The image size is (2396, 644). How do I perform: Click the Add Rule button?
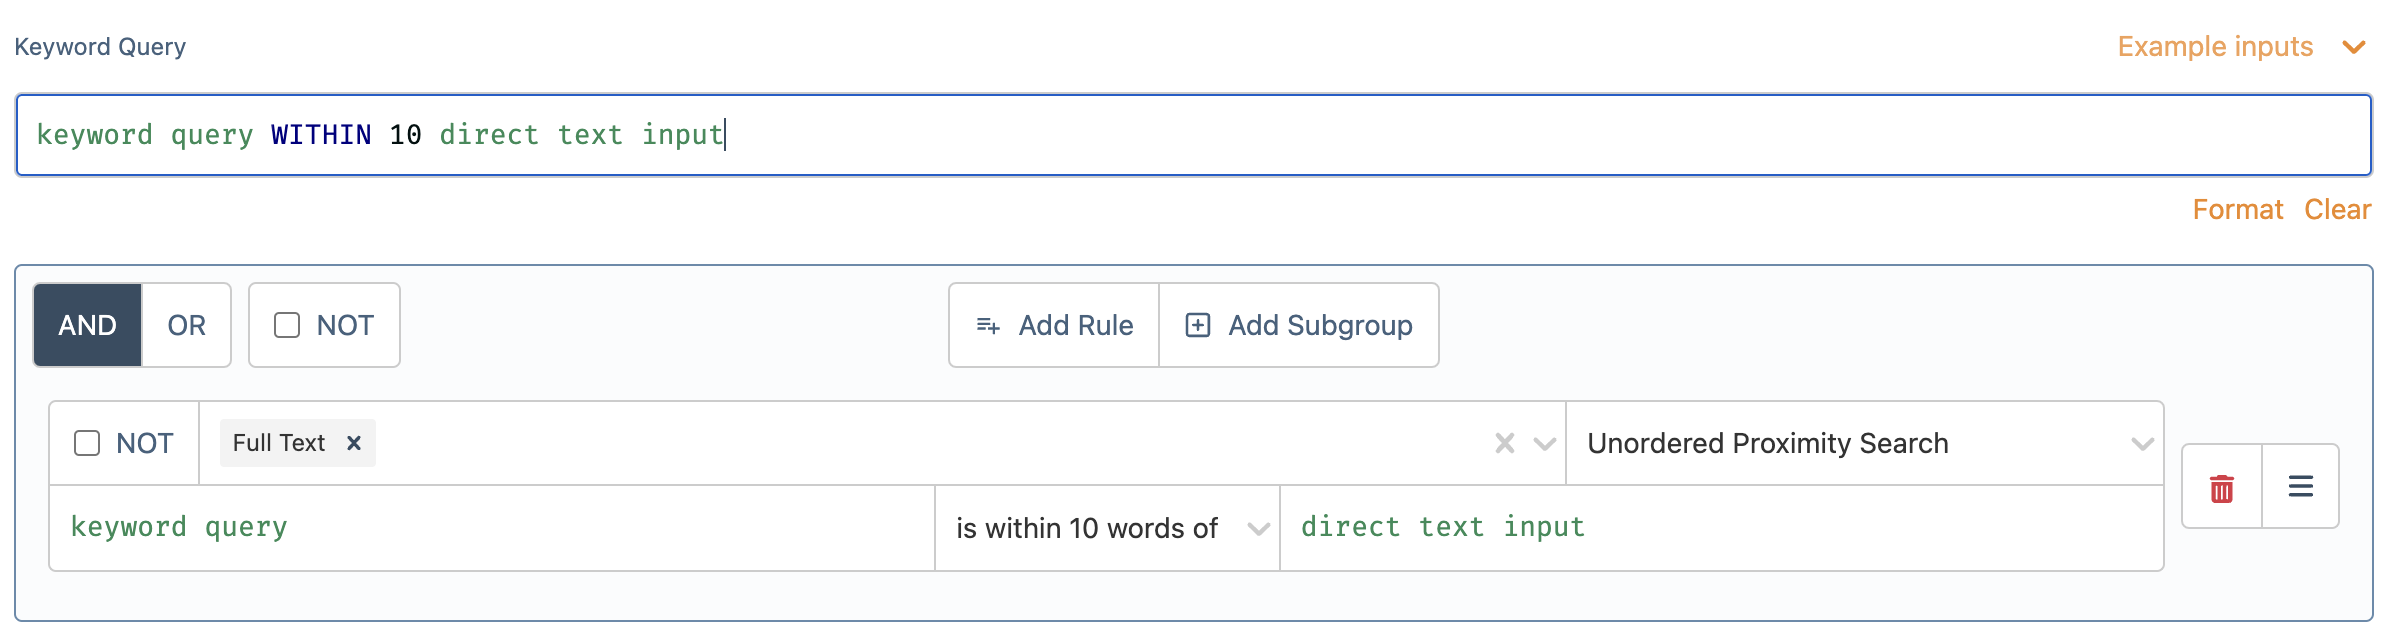click(x=1054, y=325)
